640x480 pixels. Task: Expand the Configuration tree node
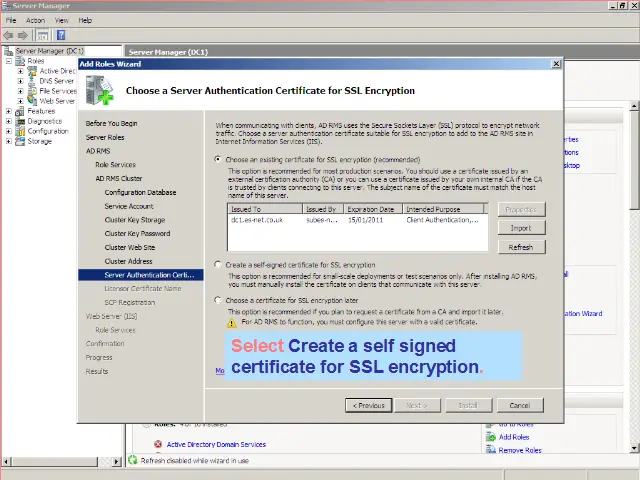[x=9, y=131]
